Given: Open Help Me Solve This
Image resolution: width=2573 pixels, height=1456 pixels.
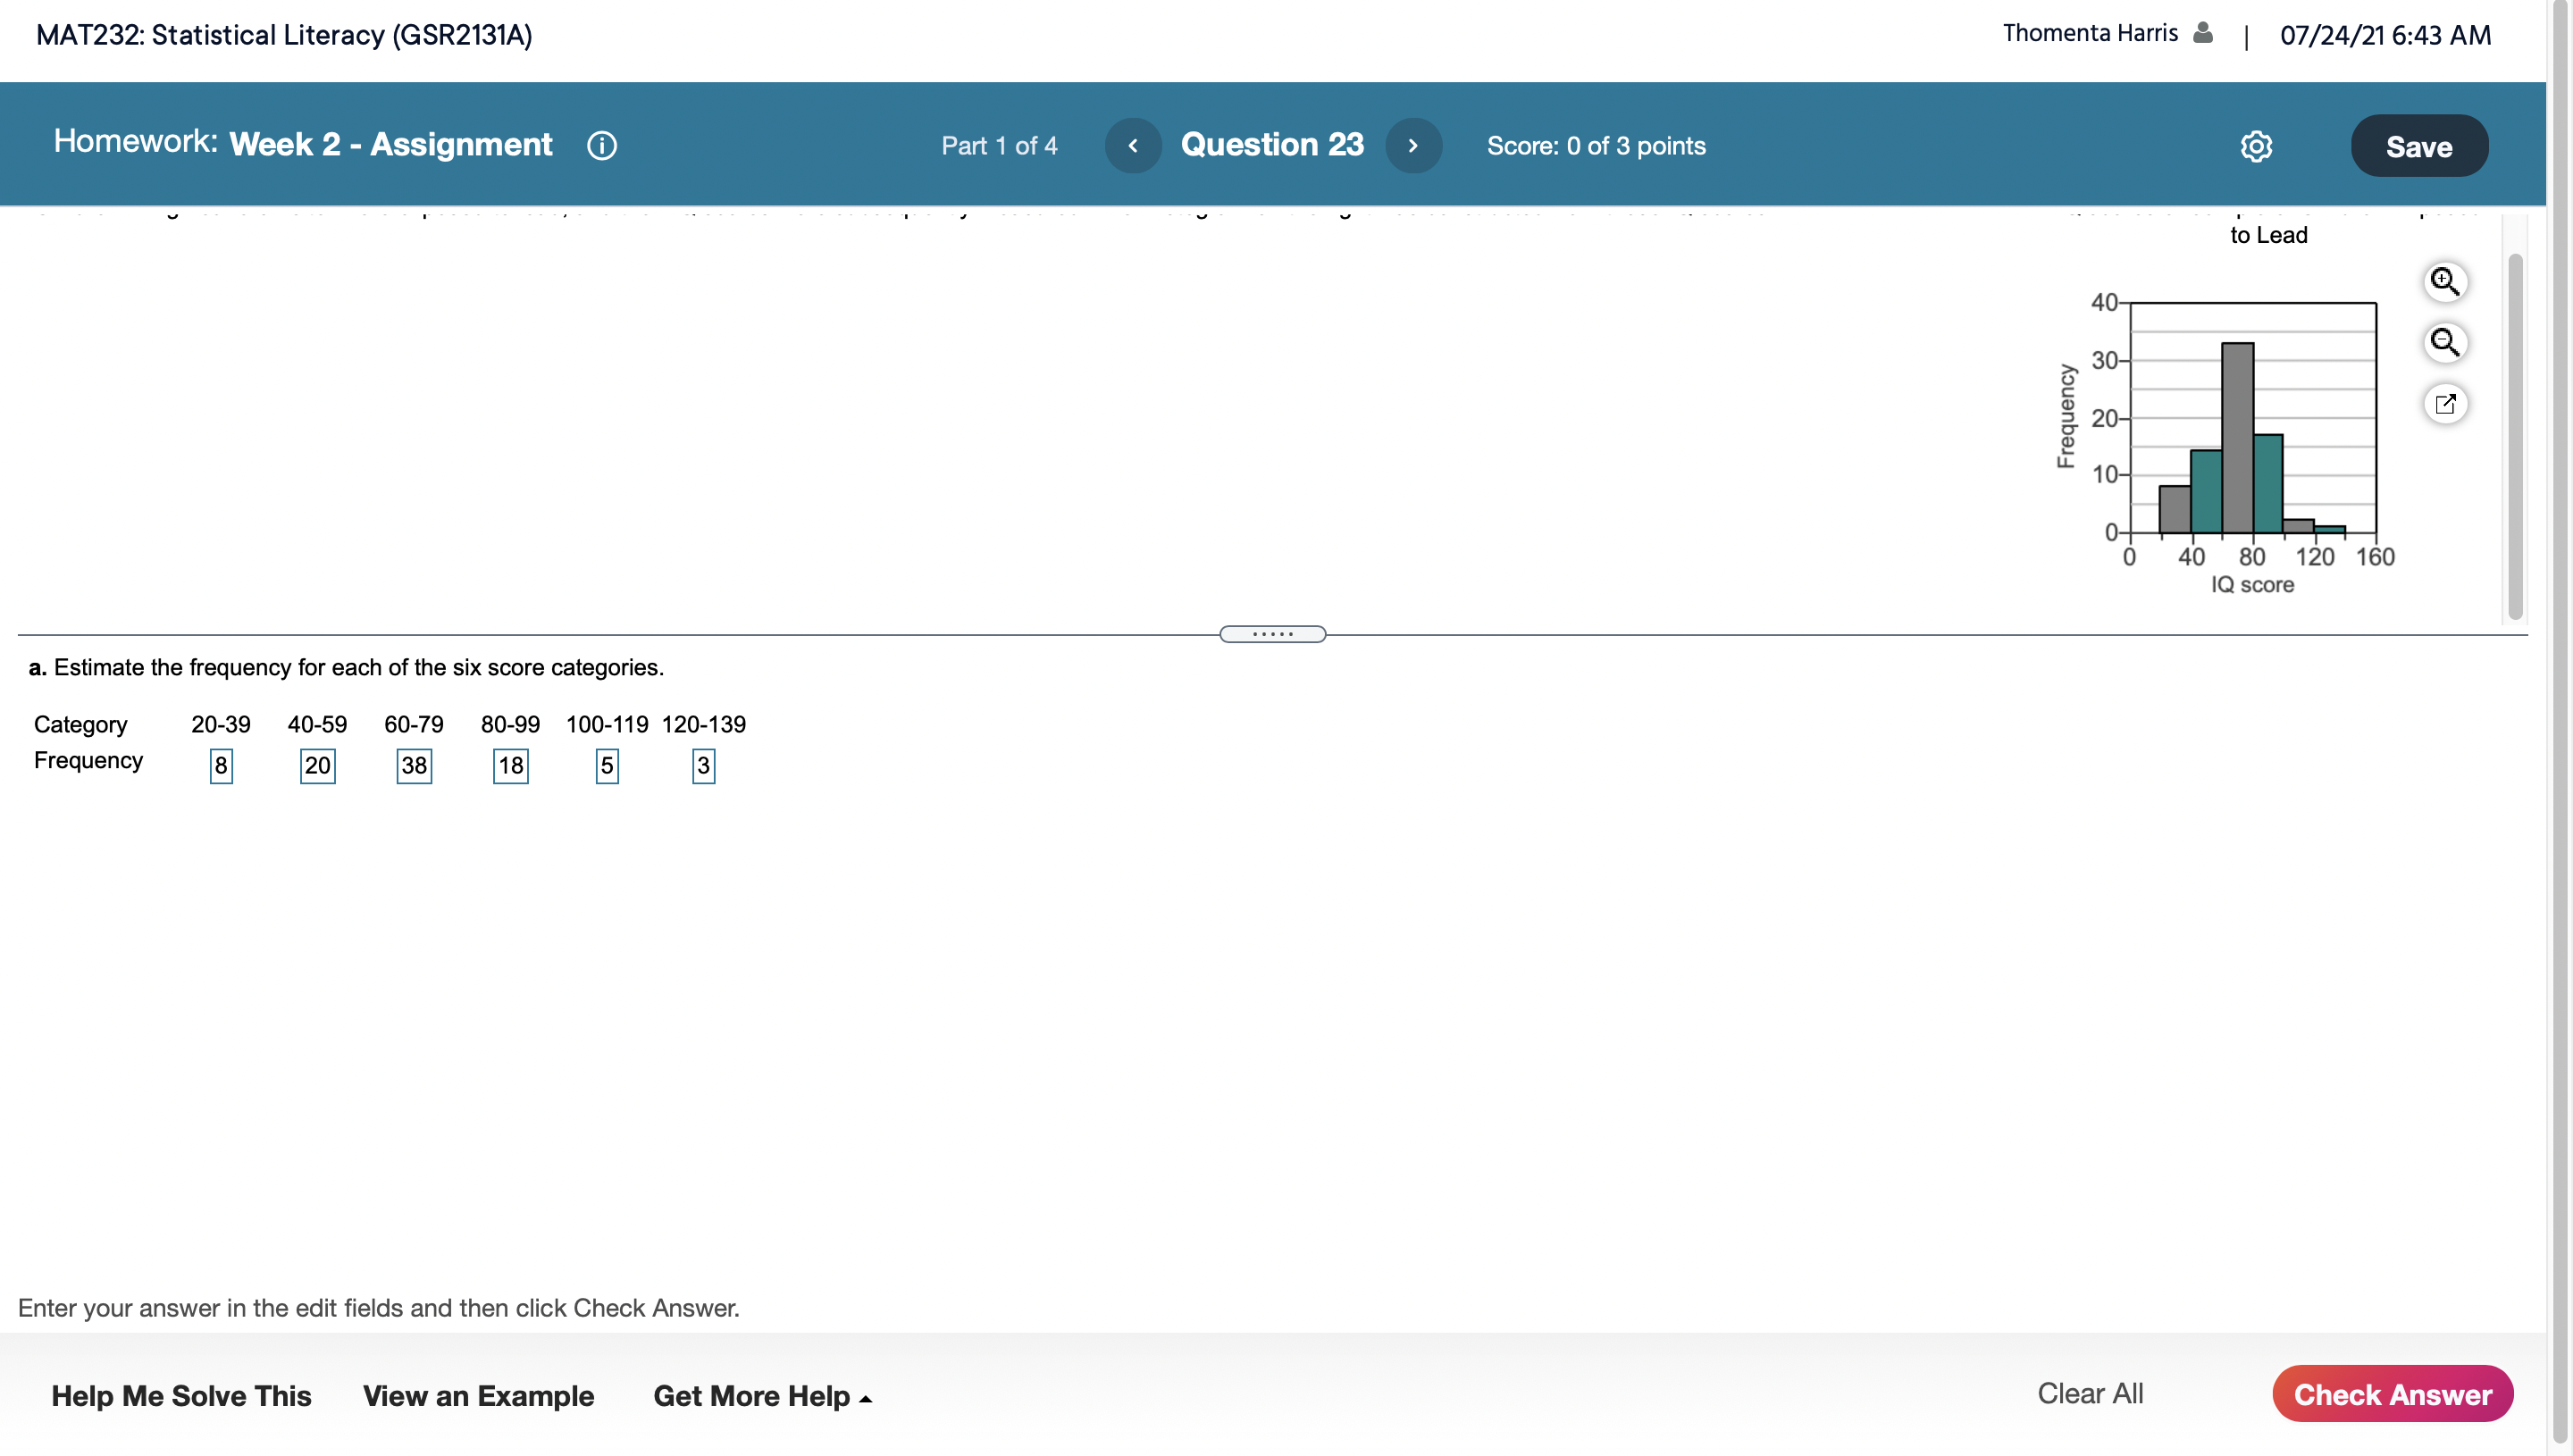Looking at the screenshot, I should tap(181, 1396).
